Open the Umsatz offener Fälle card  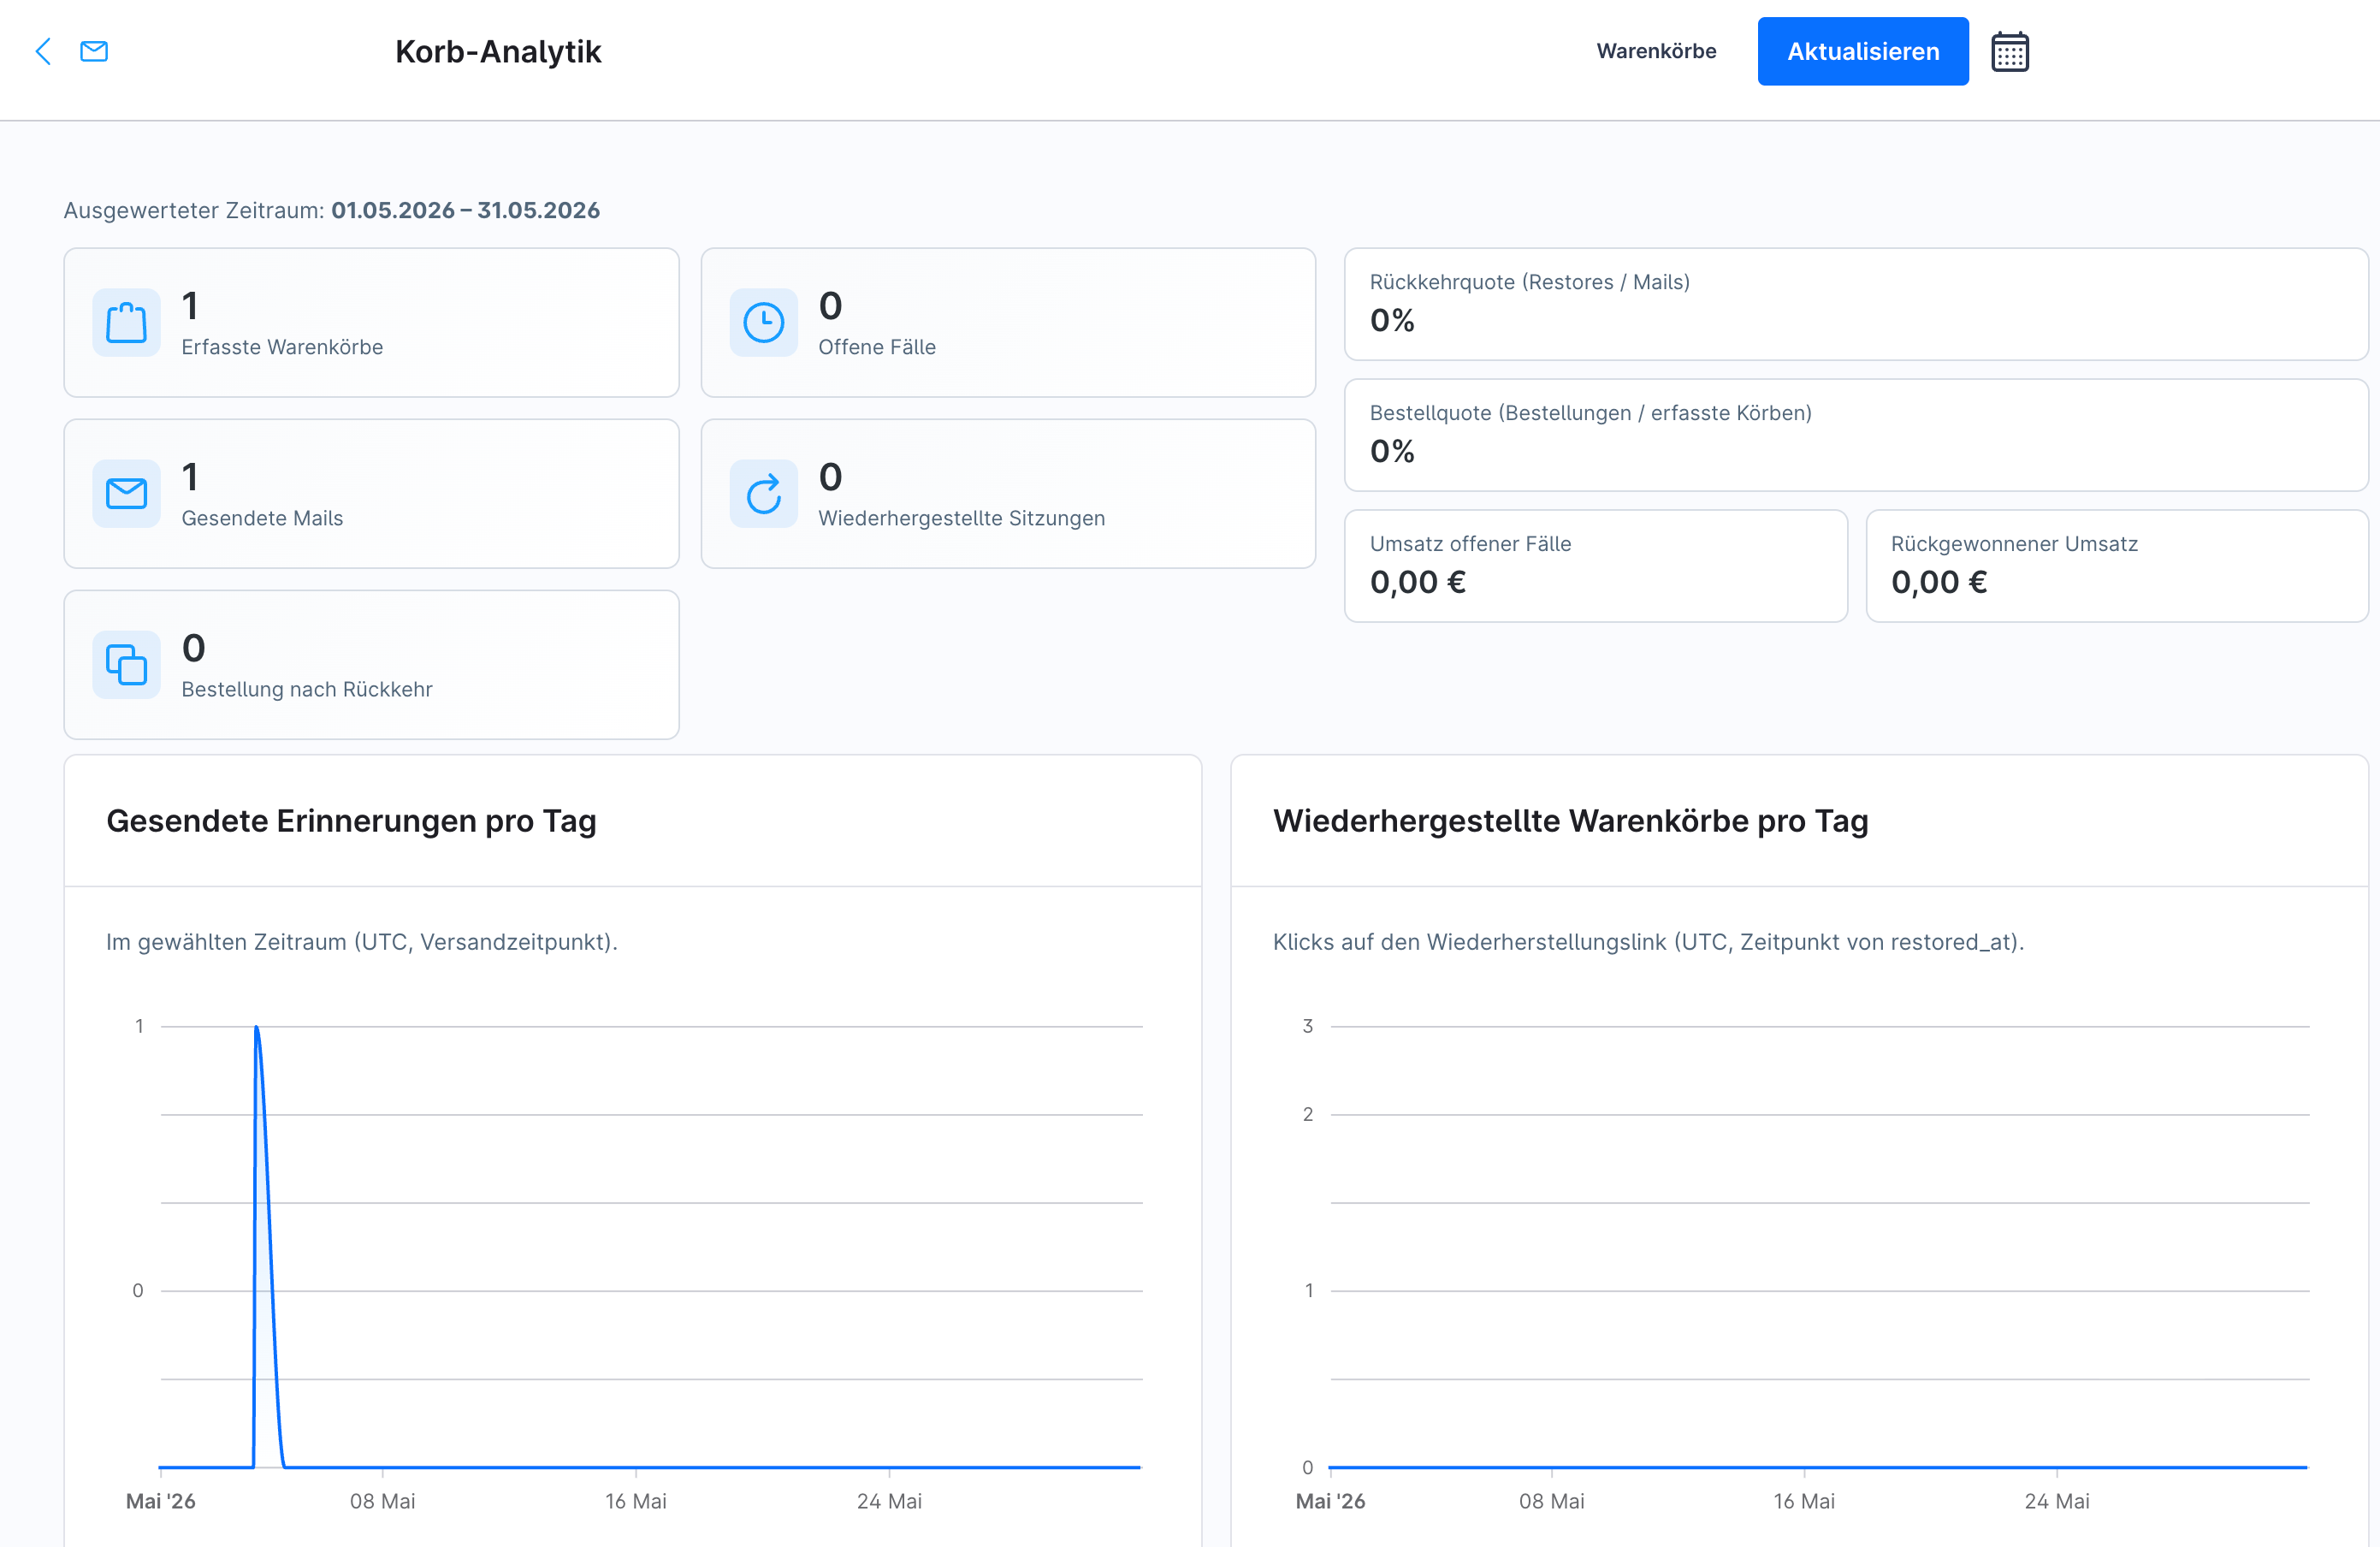(1596, 566)
